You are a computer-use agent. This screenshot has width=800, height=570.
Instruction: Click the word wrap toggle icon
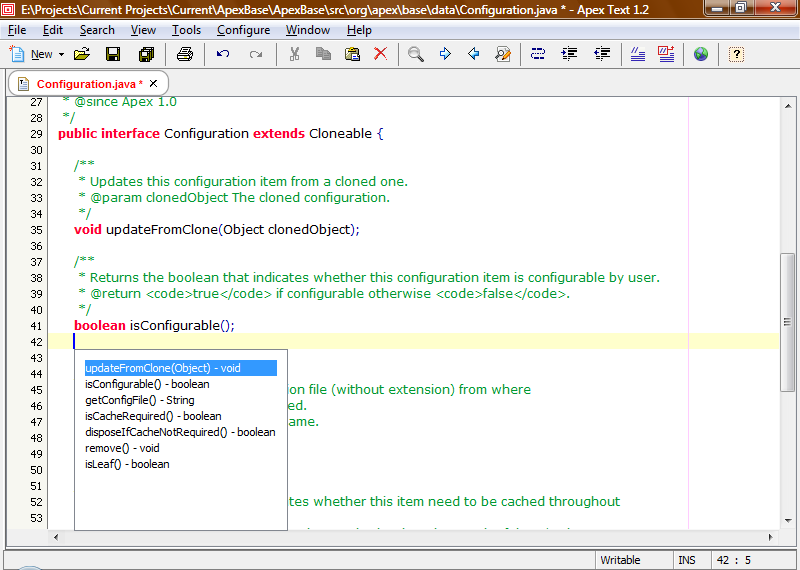538,54
